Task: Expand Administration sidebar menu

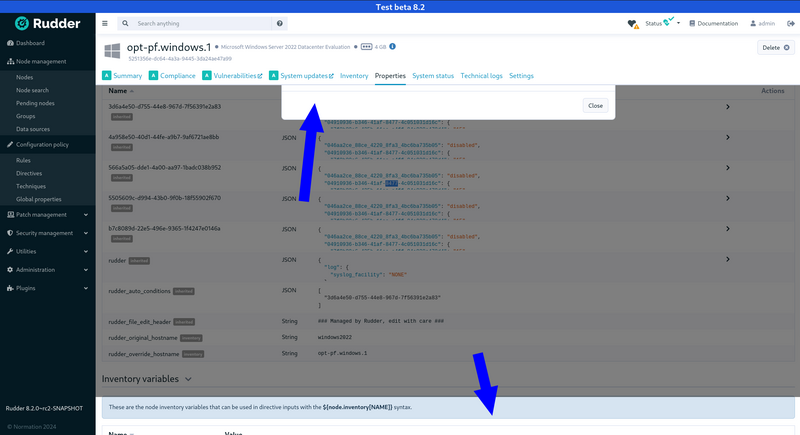Action: pyautogui.click(x=47, y=270)
